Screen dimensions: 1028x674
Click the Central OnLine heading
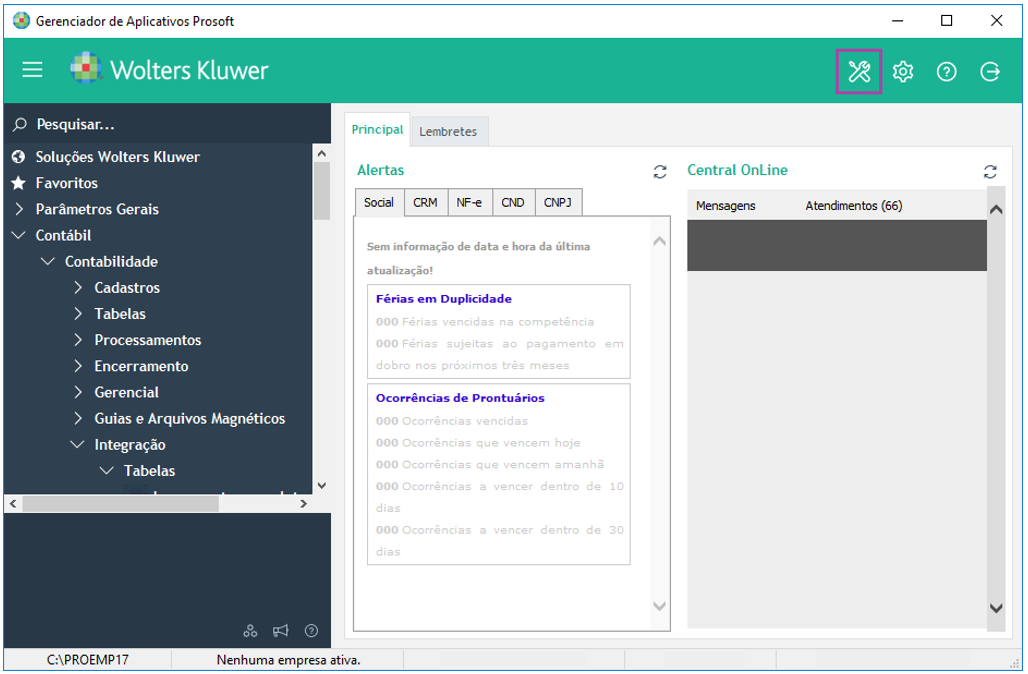[737, 170]
